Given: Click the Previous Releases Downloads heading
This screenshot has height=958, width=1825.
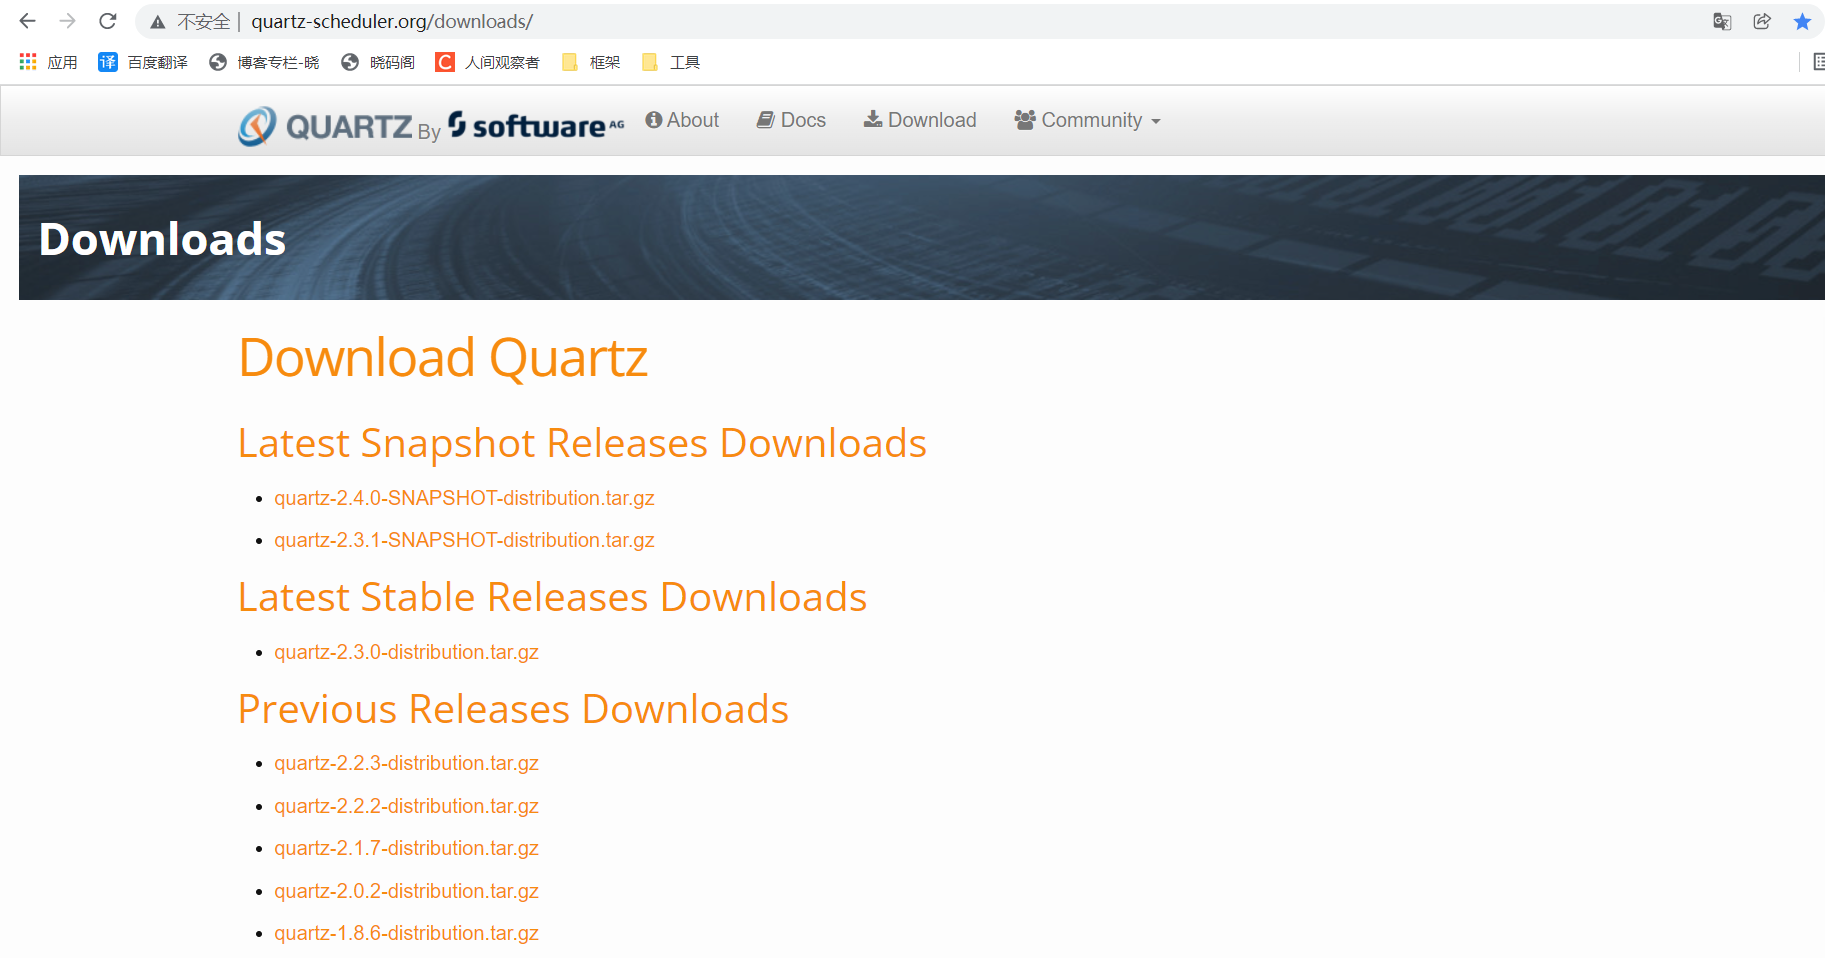Looking at the screenshot, I should click(x=513, y=709).
